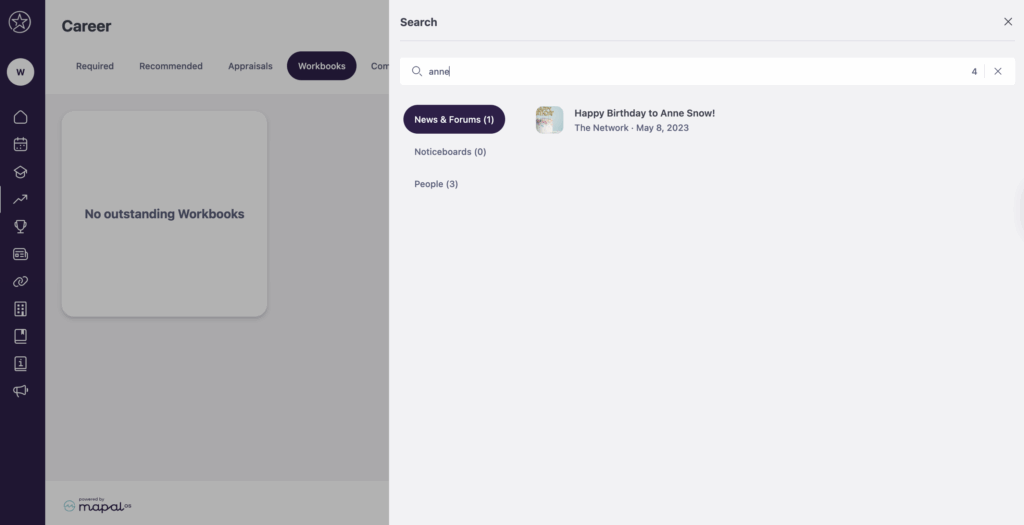Go to the Home icon in sidebar

[20, 117]
